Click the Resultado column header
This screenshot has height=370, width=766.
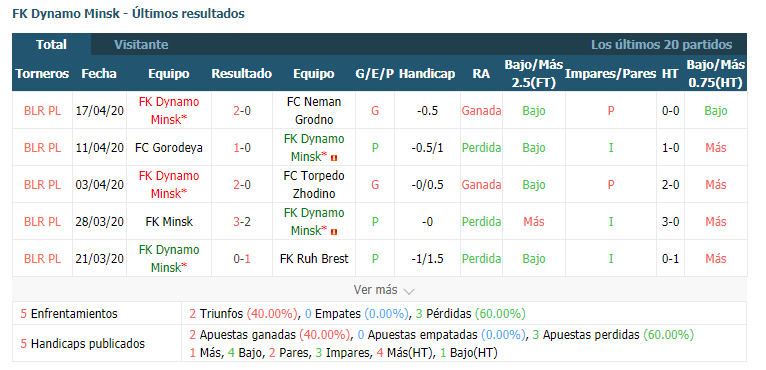point(242,74)
